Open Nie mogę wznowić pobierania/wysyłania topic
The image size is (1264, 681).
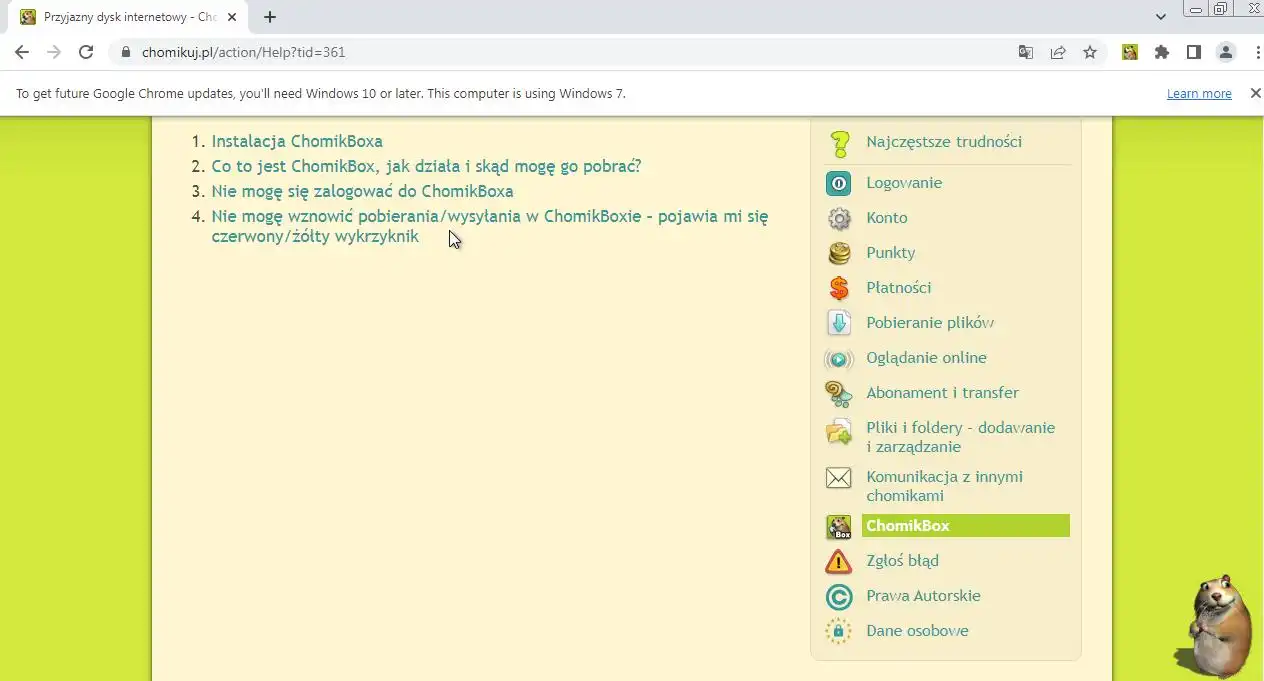pyautogui.click(x=490, y=226)
